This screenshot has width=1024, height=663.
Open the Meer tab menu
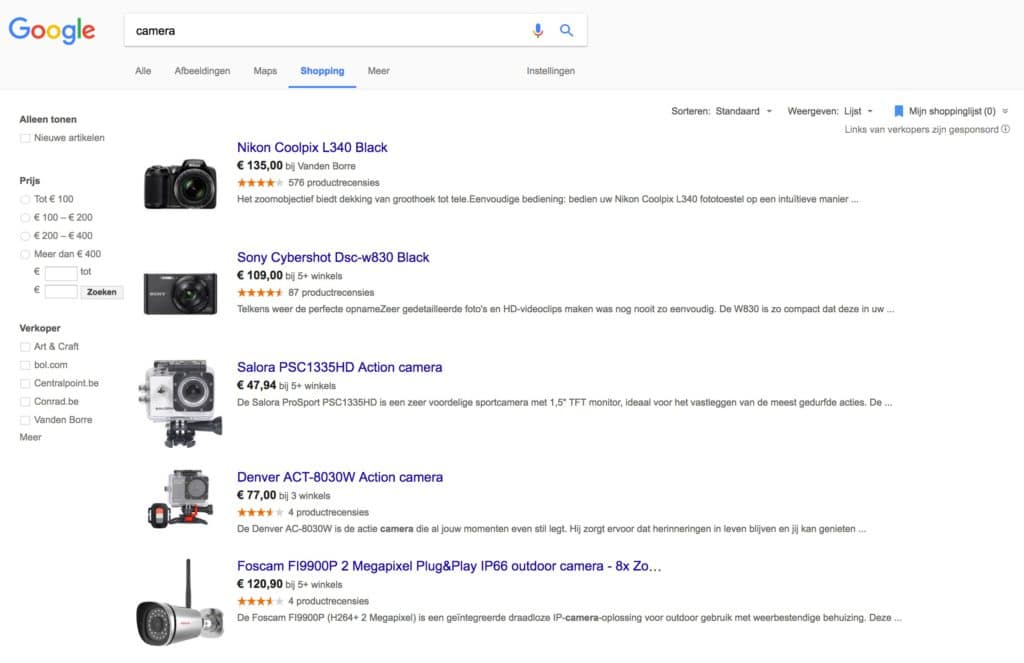click(378, 71)
